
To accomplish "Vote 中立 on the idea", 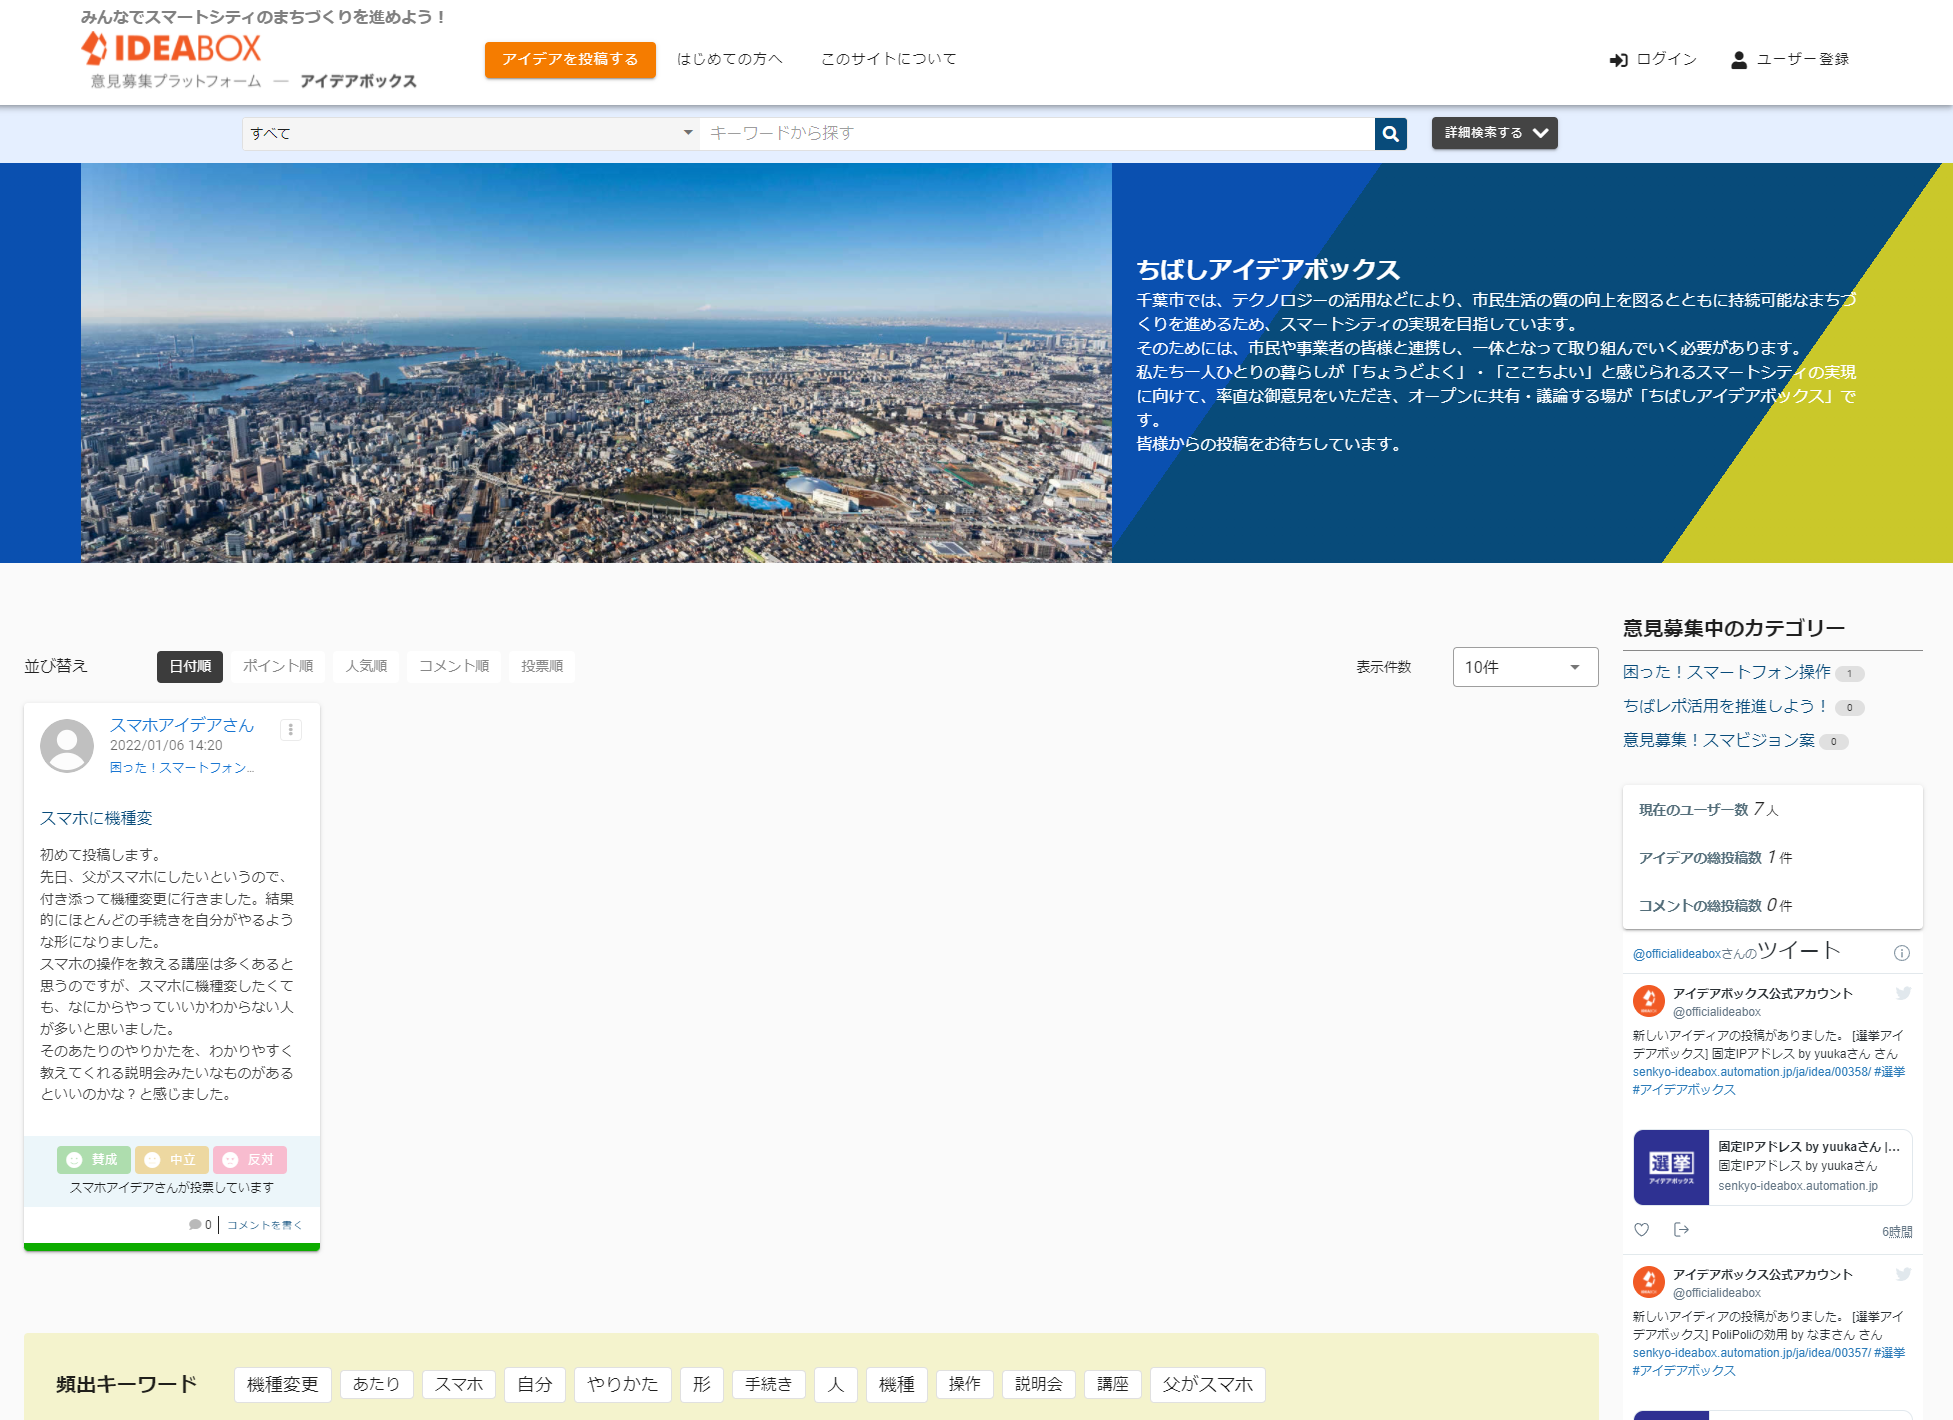I will tap(171, 1160).
